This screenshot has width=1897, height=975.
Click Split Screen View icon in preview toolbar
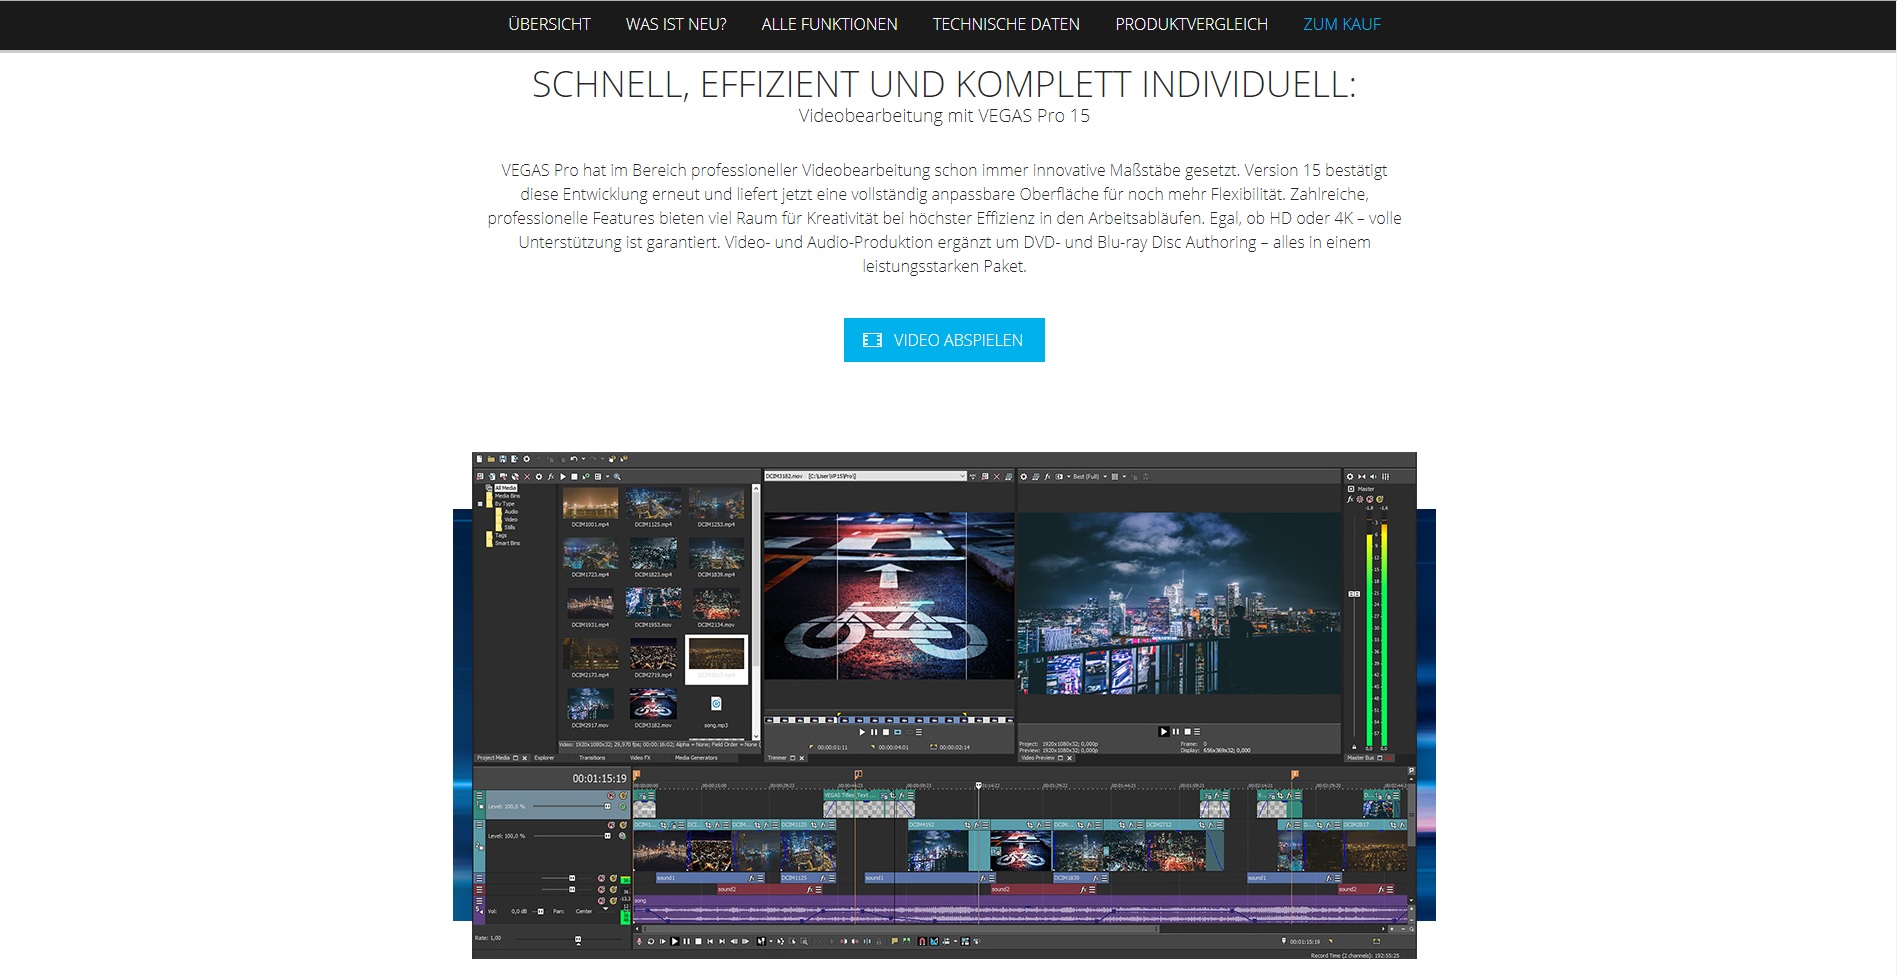coord(1059,477)
